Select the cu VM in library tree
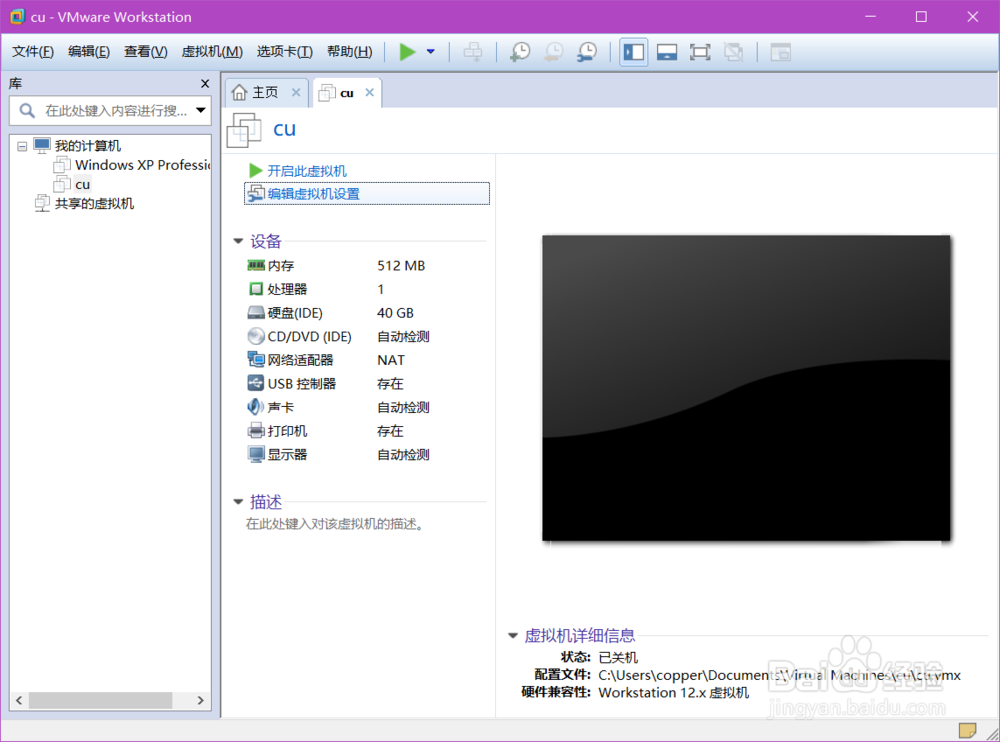This screenshot has width=1000, height=742. (x=82, y=184)
